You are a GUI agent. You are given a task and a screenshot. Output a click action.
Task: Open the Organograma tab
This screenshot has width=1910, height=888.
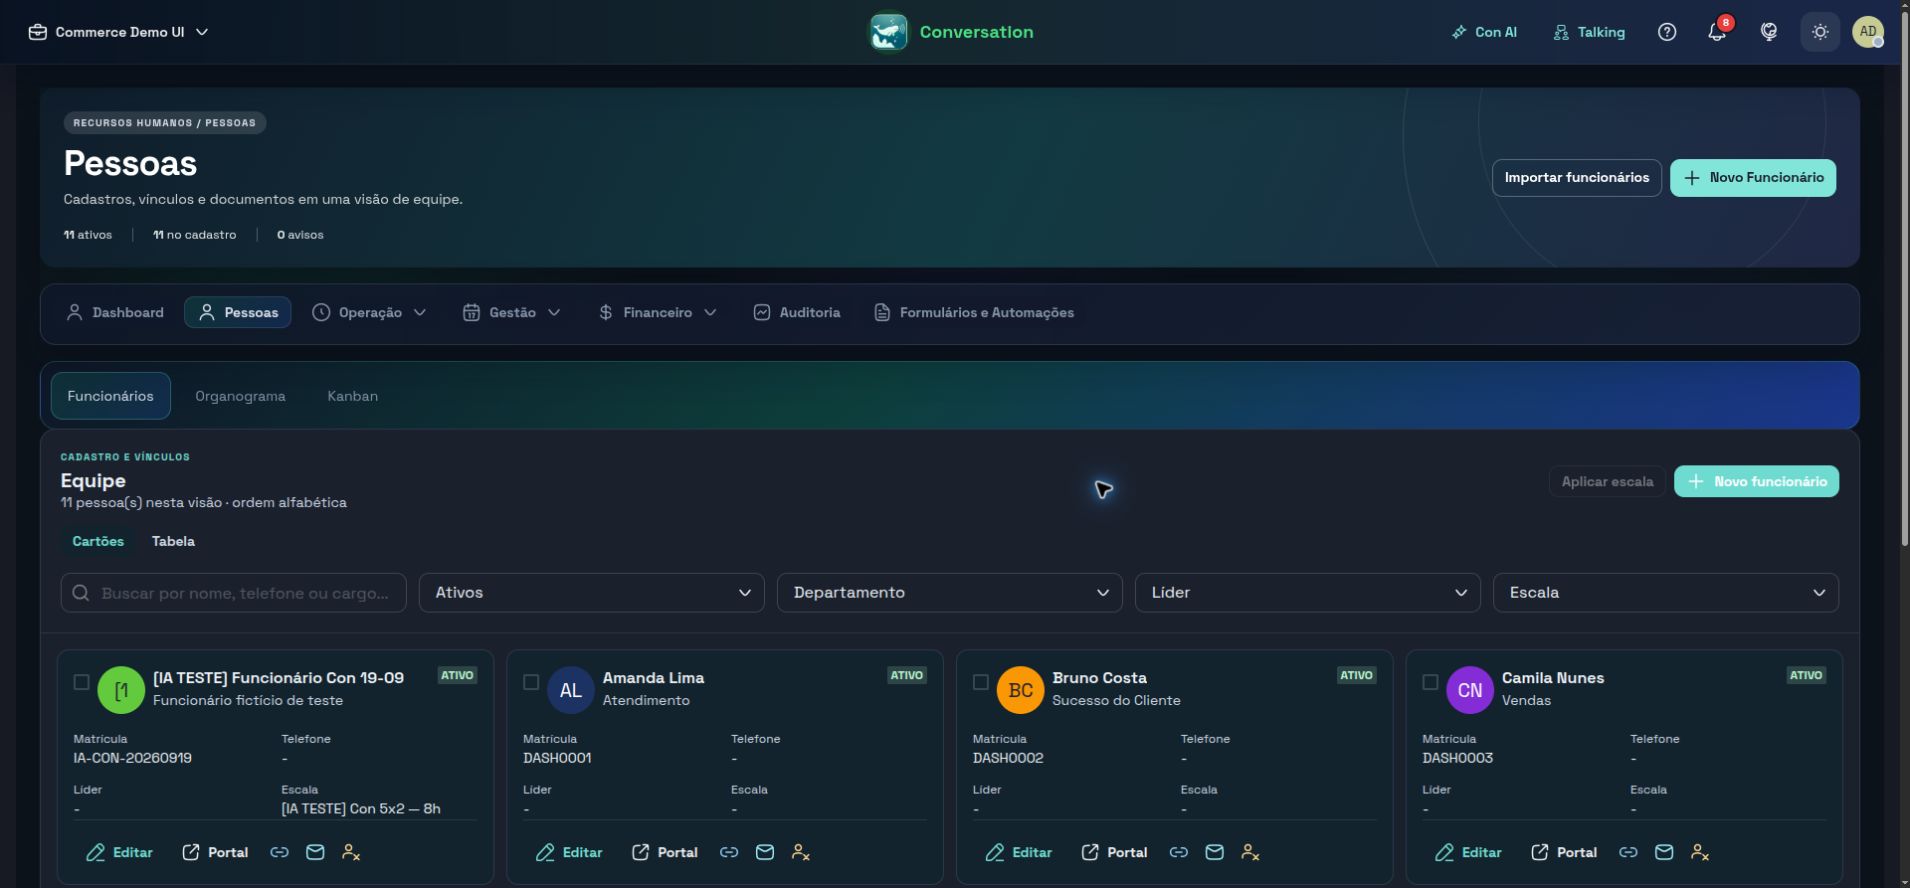pos(240,396)
